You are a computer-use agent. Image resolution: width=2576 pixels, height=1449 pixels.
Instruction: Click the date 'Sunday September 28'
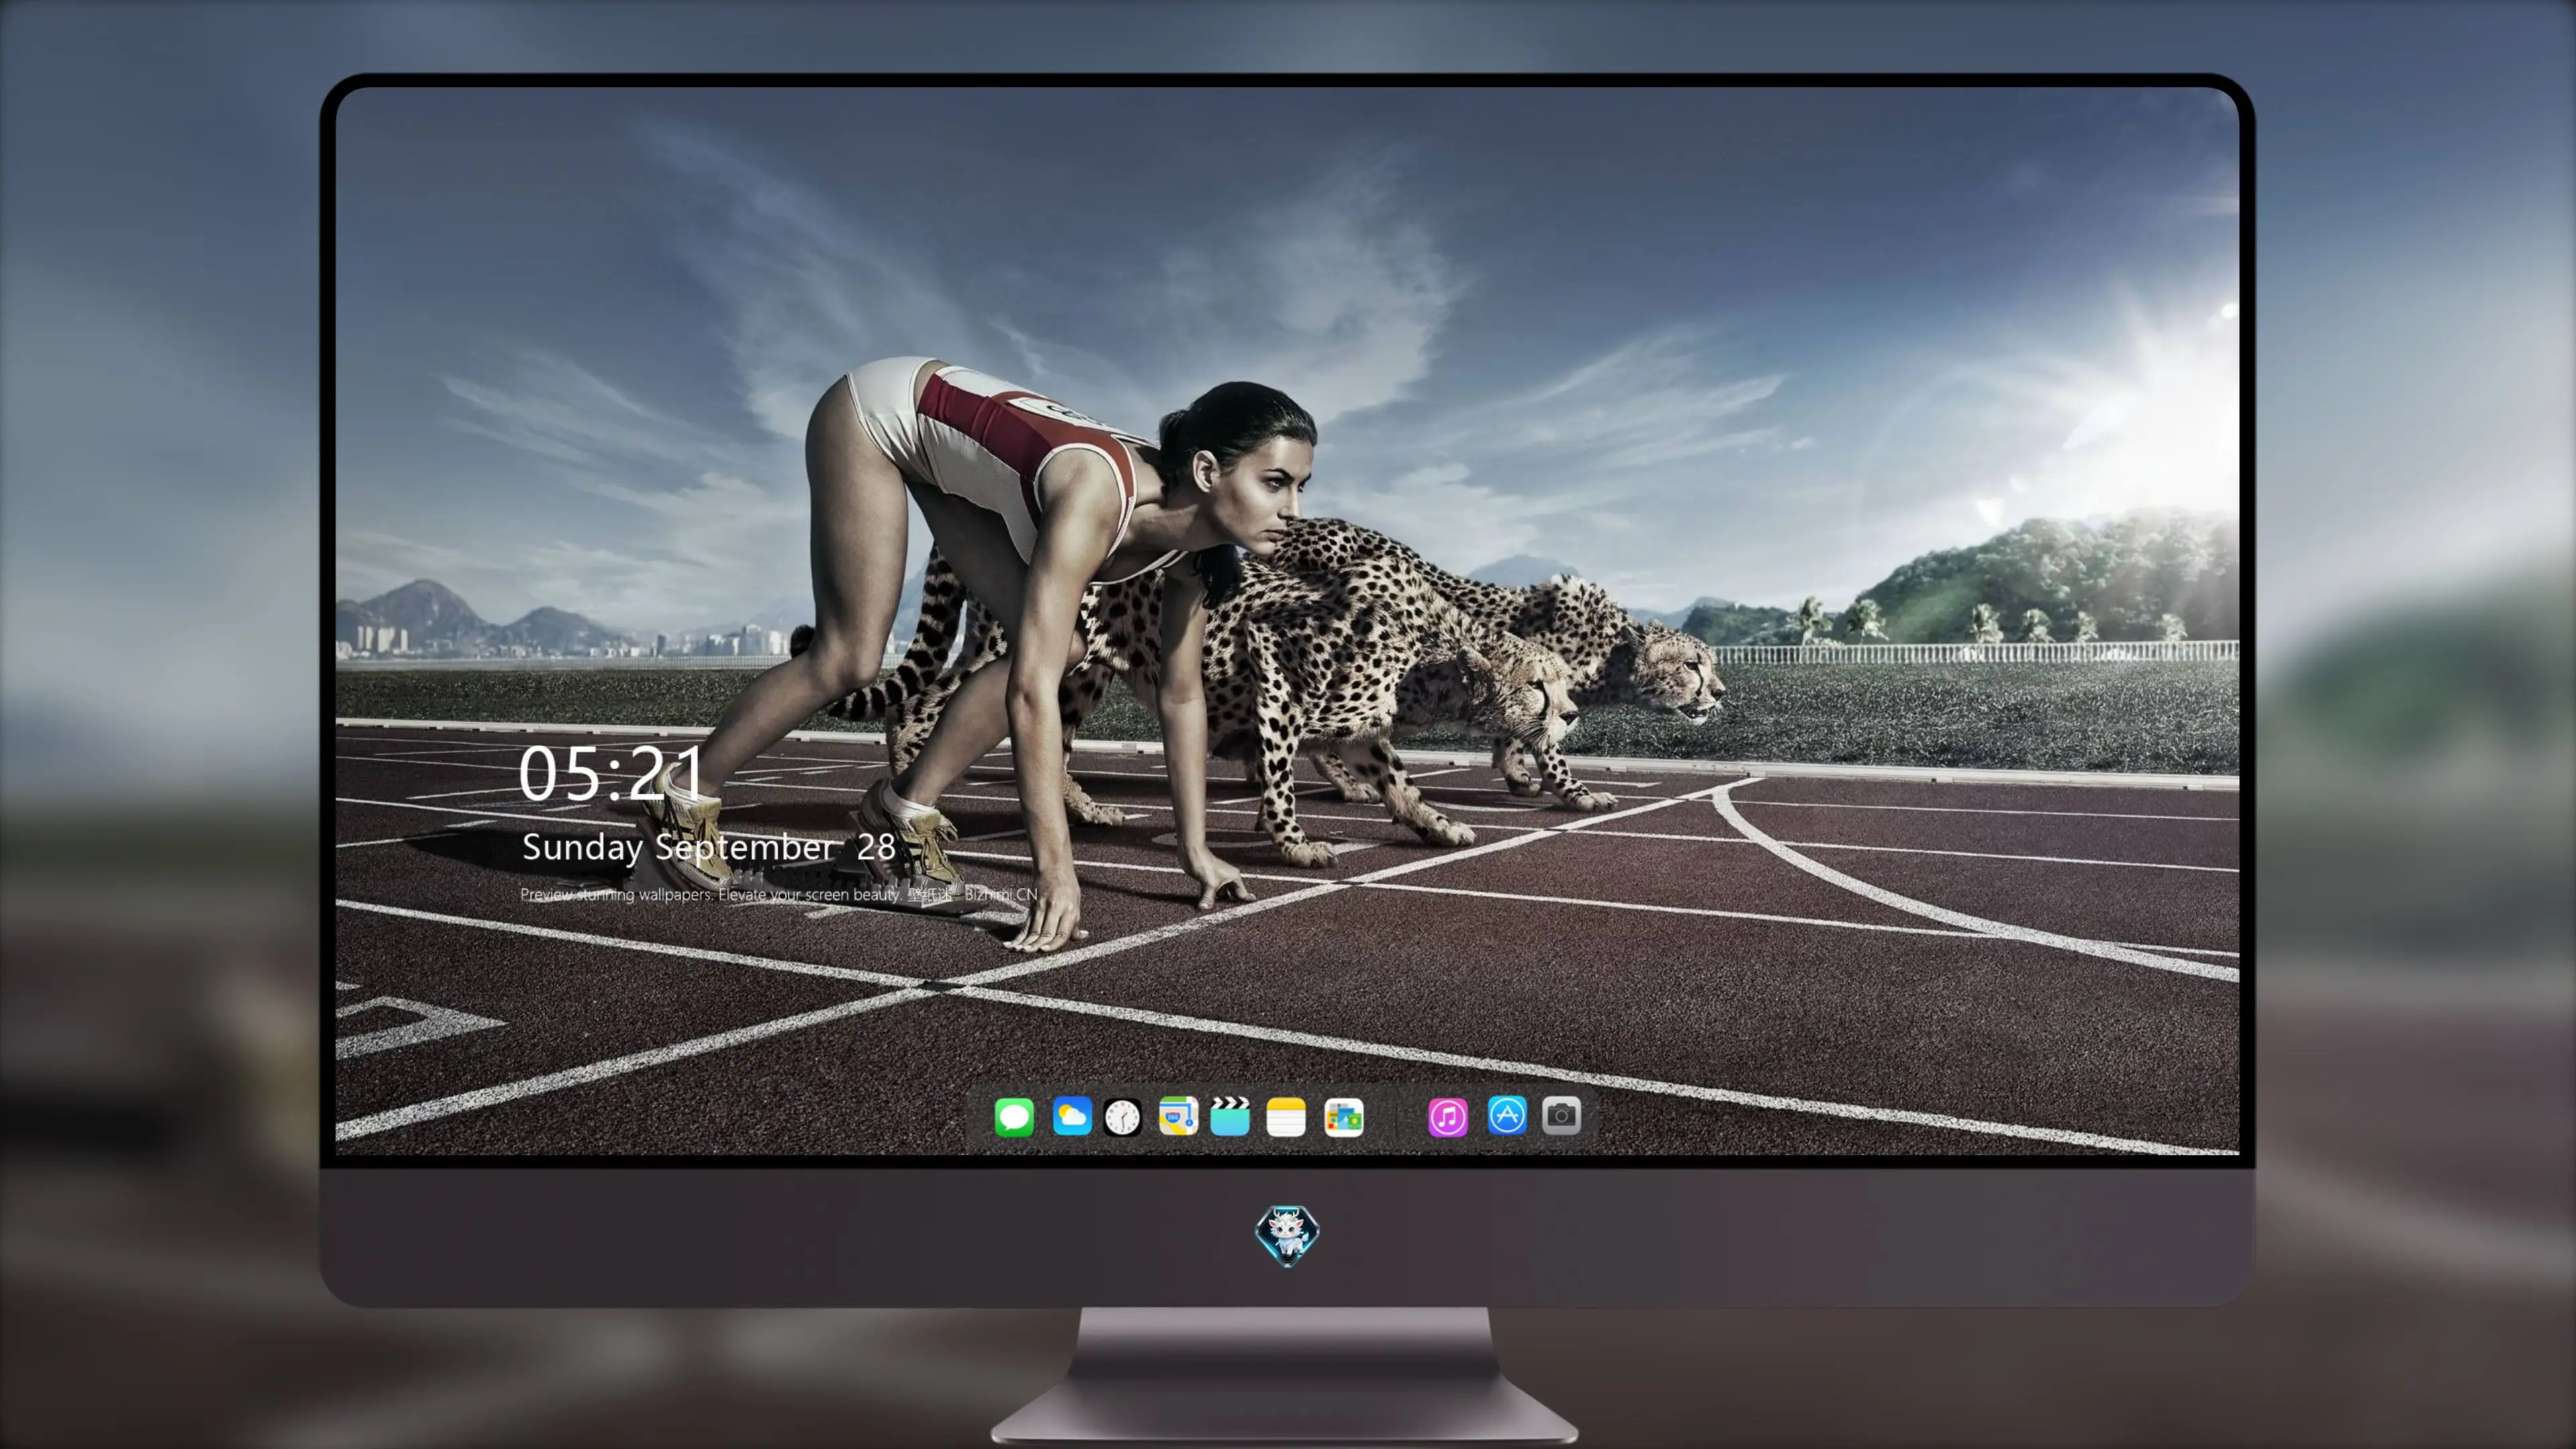(709, 848)
